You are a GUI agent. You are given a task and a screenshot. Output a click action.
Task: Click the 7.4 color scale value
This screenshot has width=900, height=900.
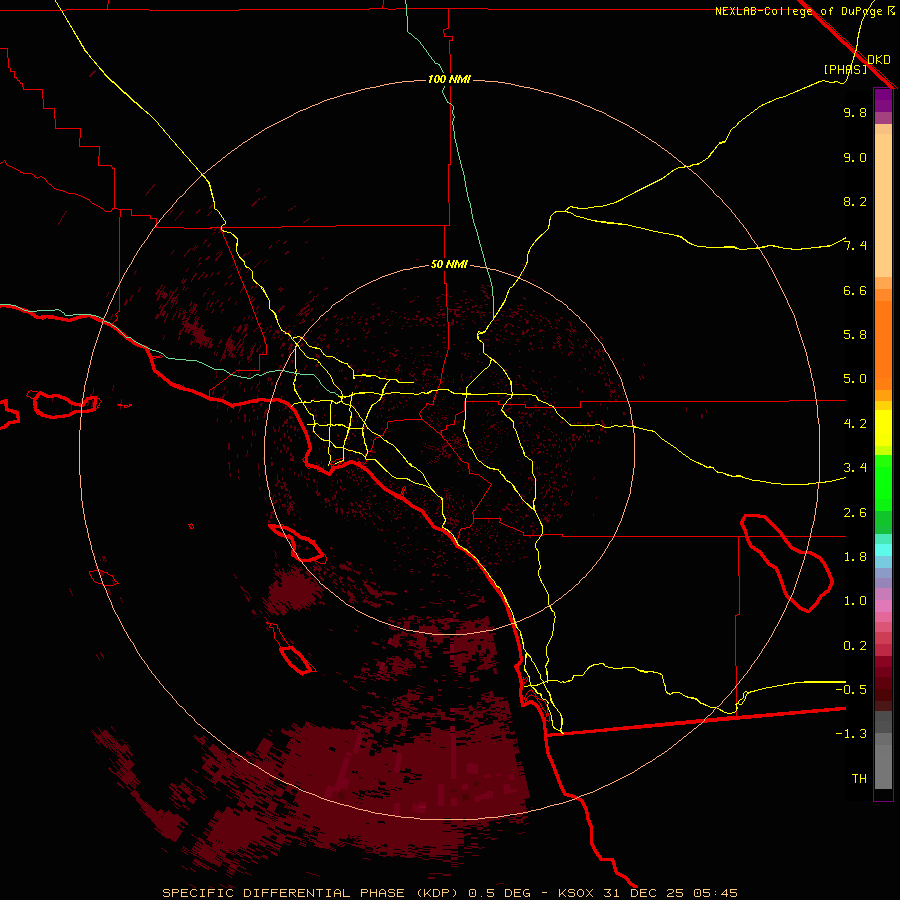[855, 246]
